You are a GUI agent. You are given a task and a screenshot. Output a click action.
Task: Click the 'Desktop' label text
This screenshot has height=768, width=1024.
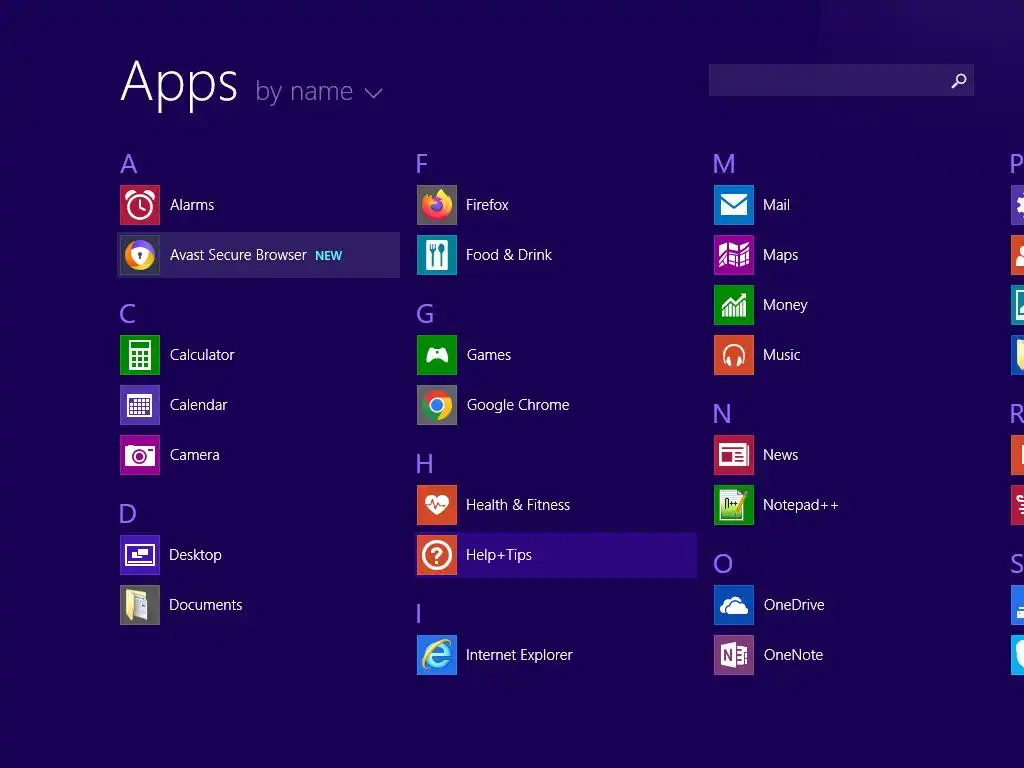tap(195, 555)
